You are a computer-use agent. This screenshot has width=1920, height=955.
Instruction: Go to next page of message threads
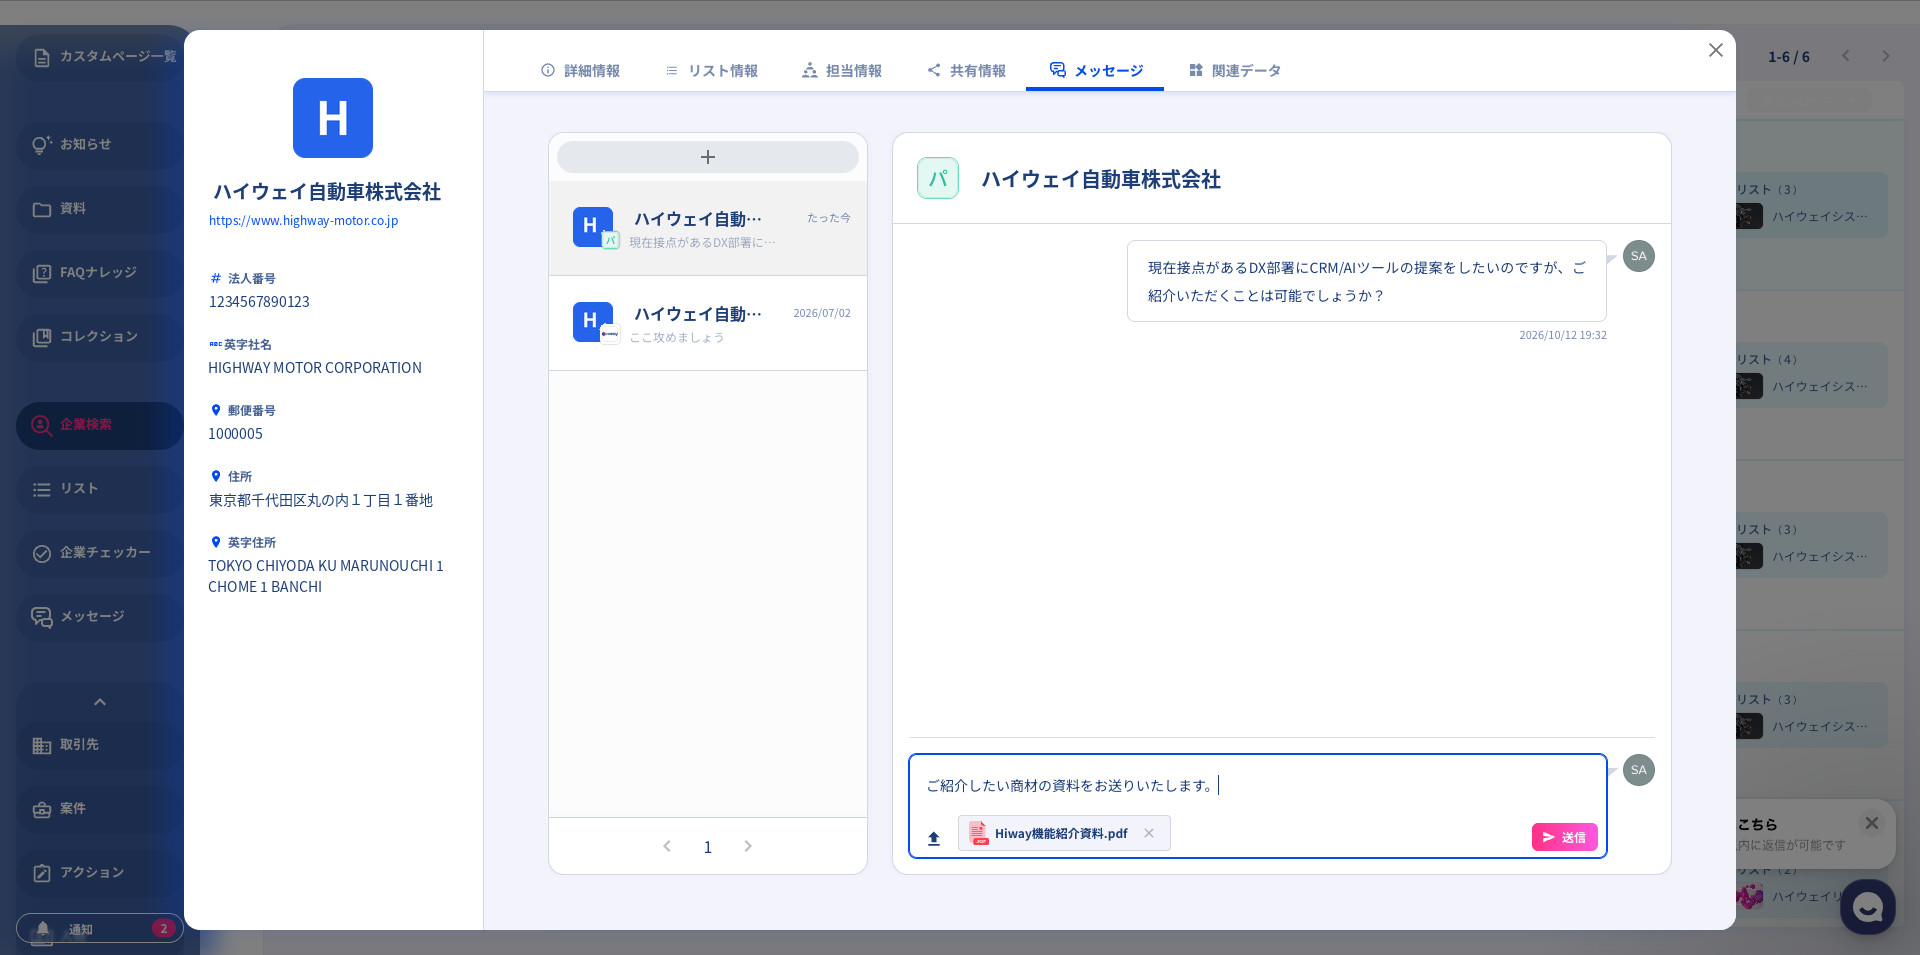[x=748, y=846]
